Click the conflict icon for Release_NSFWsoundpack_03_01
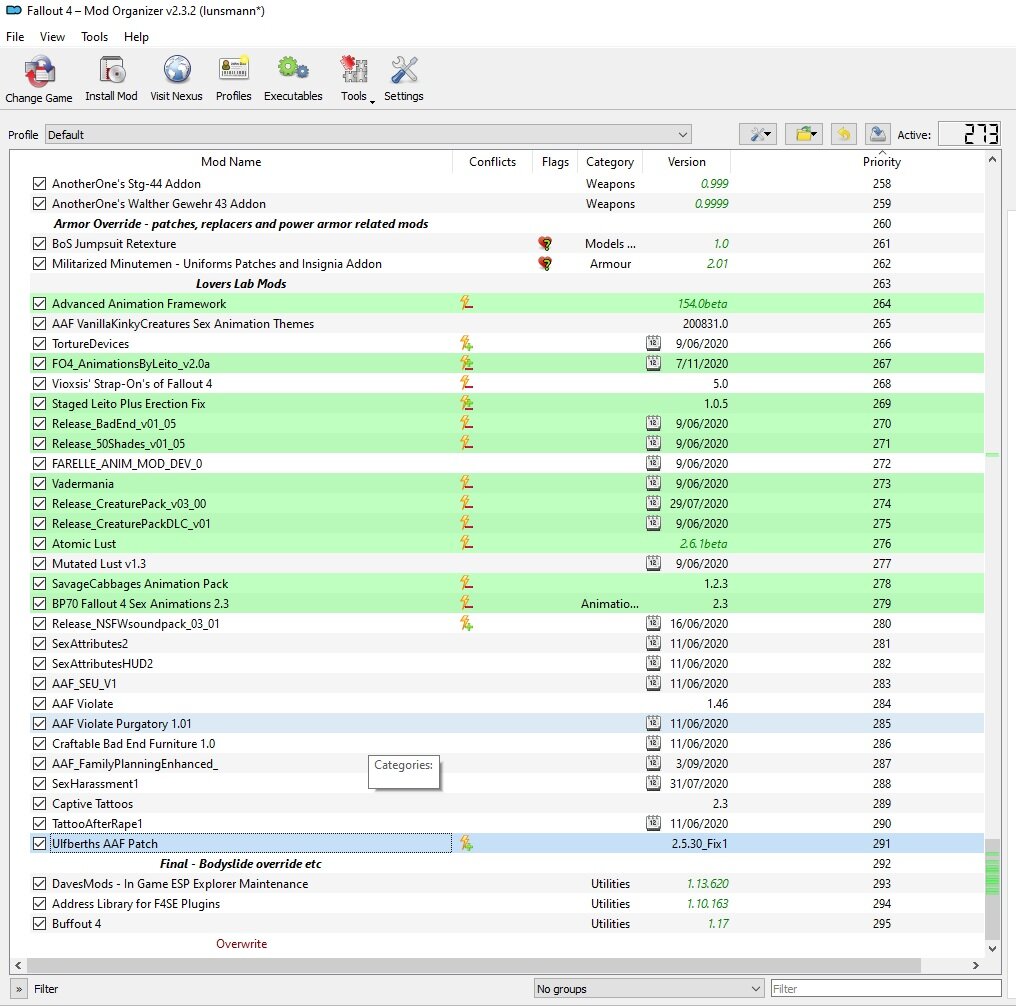Image resolution: width=1016 pixels, height=1006 pixels. pyautogui.click(x=466, y=623)
